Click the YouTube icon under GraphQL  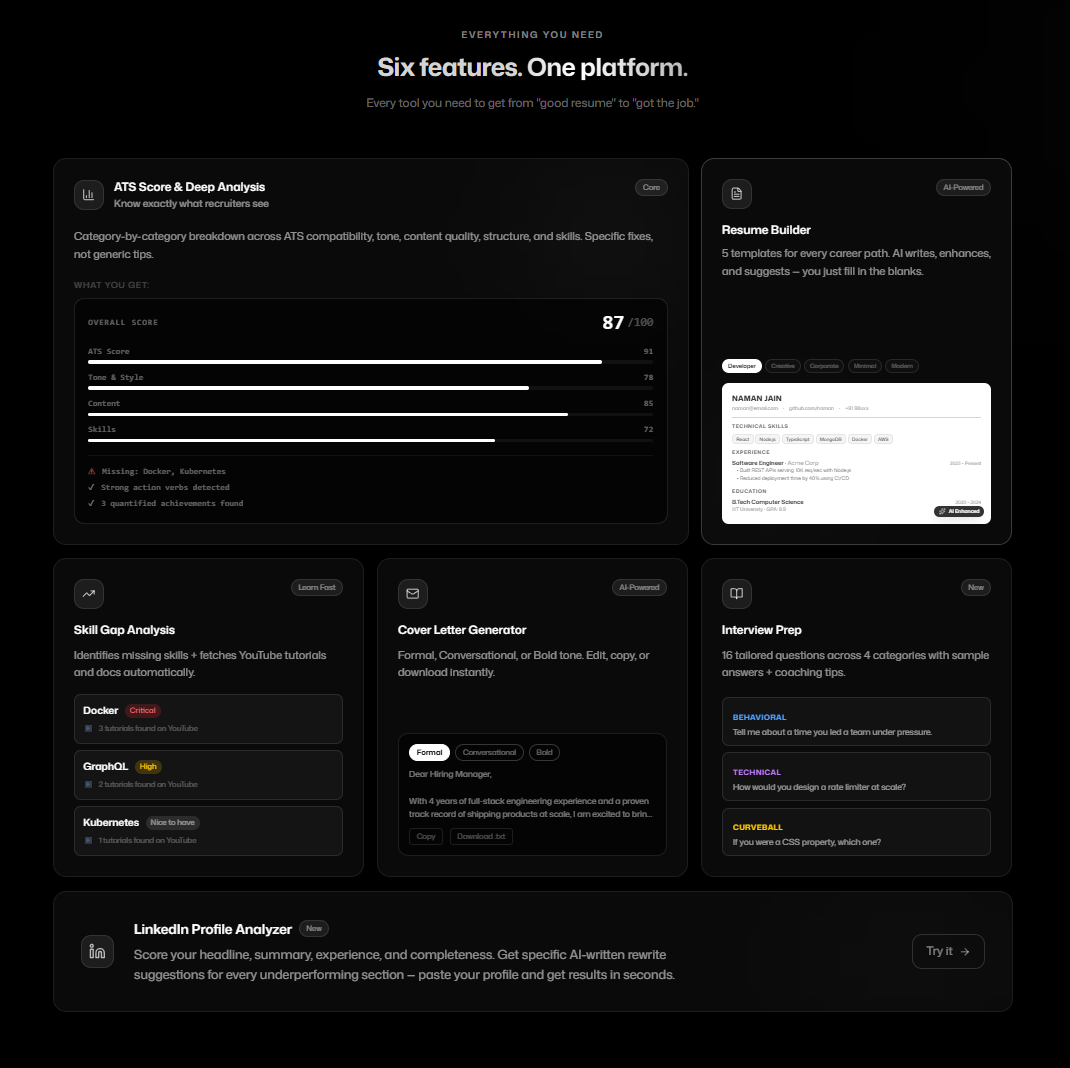click(x=89, y=785)
